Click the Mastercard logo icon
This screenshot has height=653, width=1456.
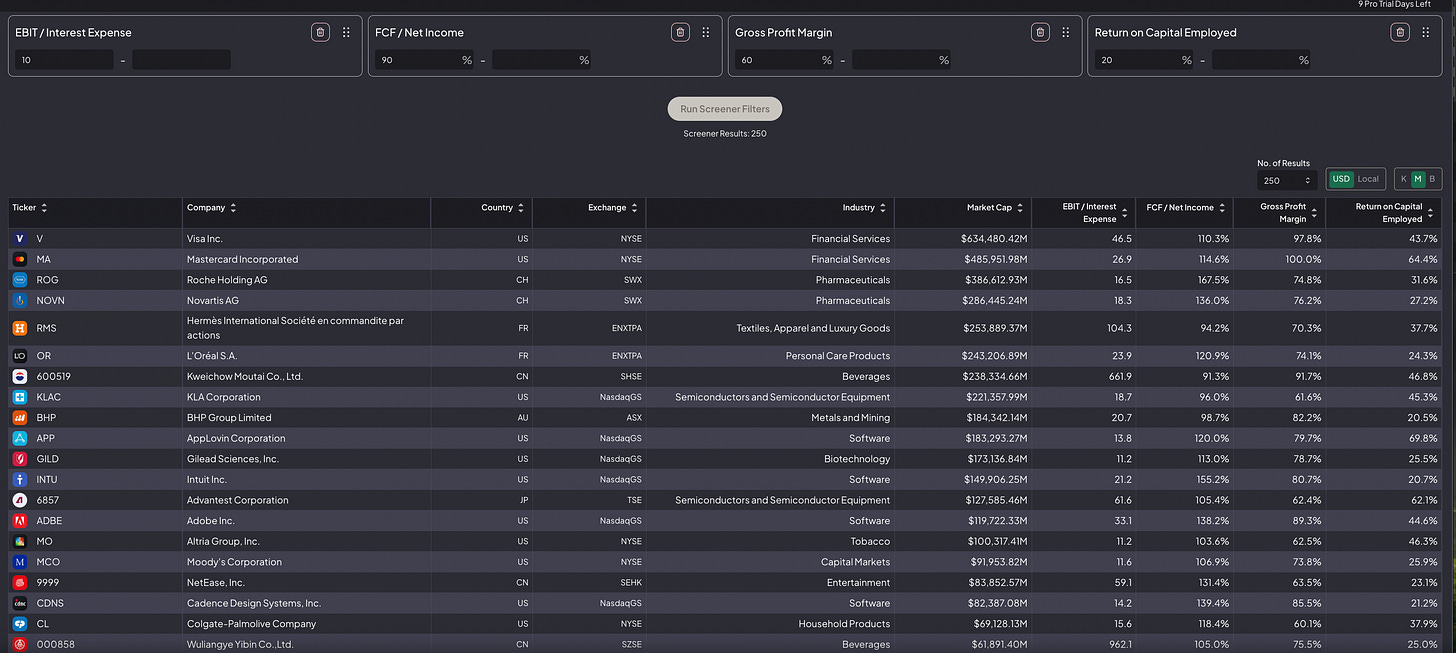click(x=20, y=259)
